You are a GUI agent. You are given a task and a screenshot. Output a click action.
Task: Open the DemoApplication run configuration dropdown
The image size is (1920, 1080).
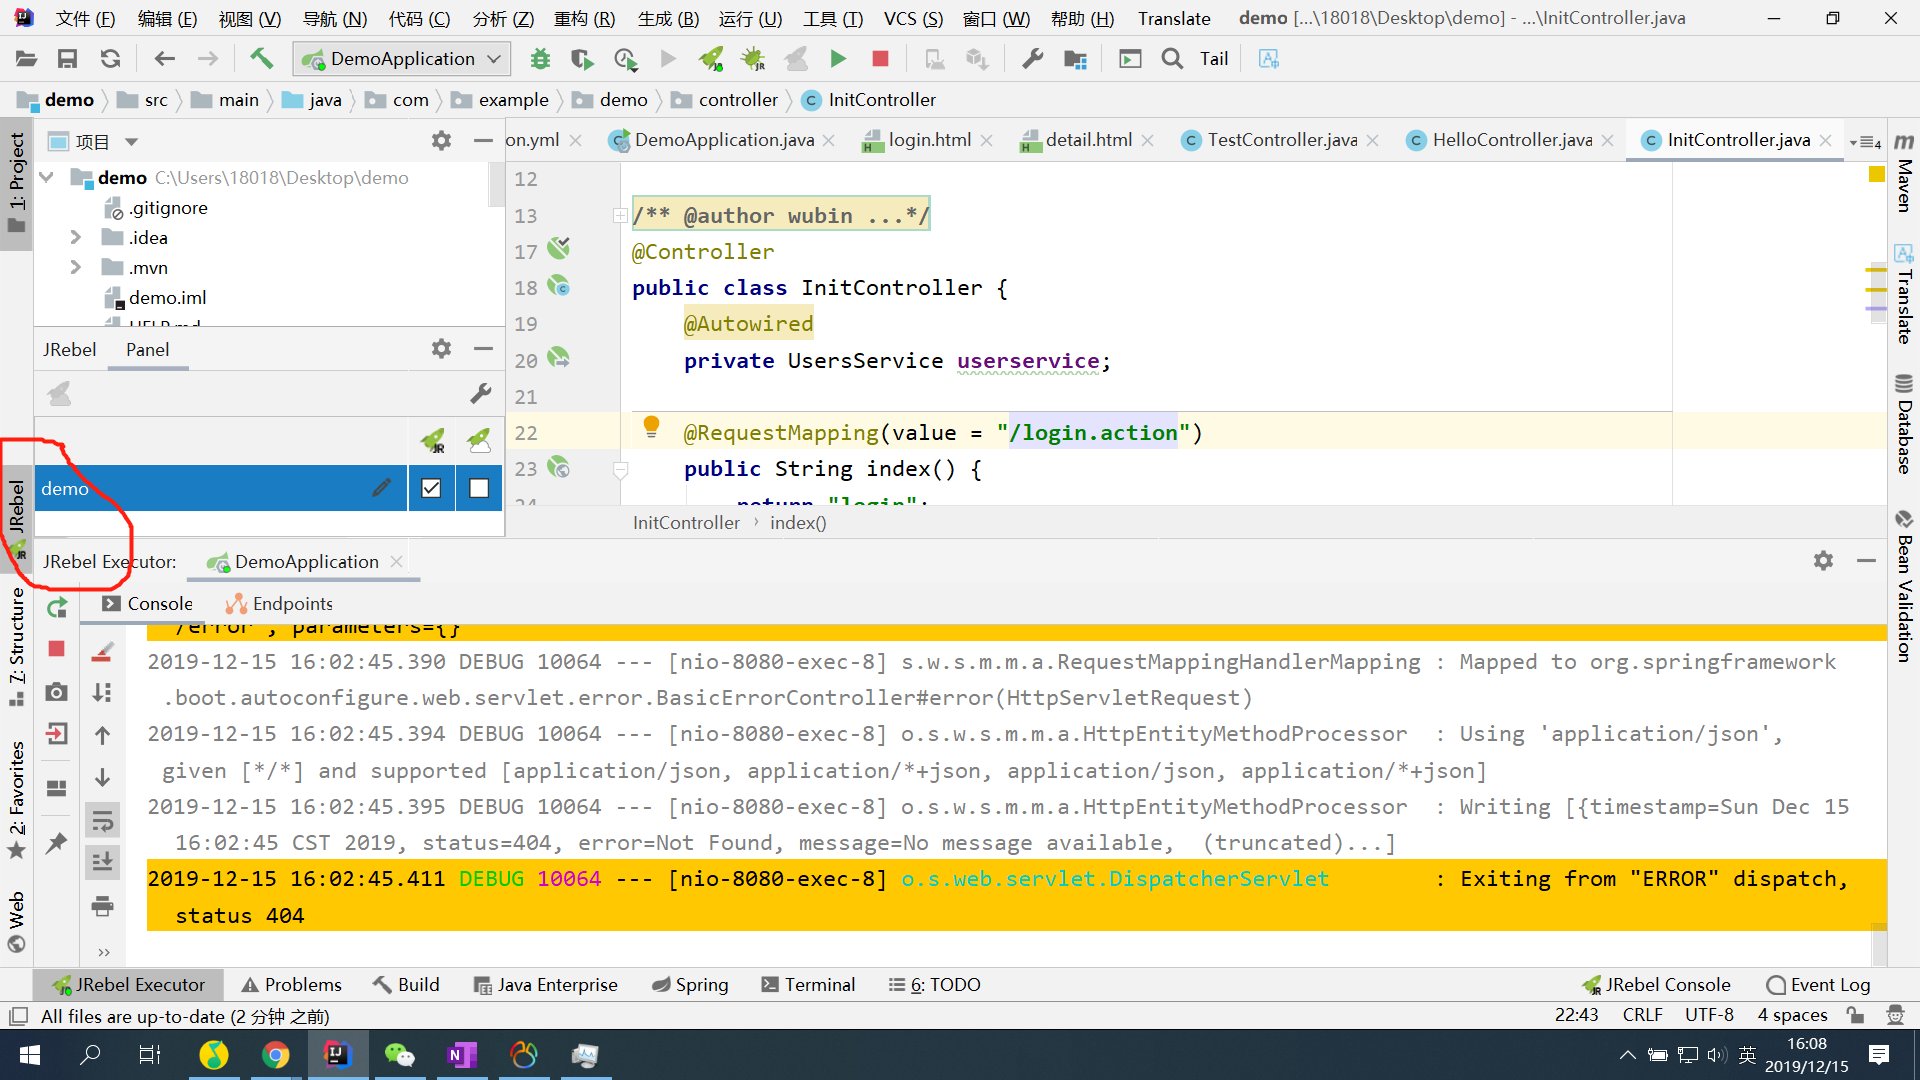click(402, 59)
